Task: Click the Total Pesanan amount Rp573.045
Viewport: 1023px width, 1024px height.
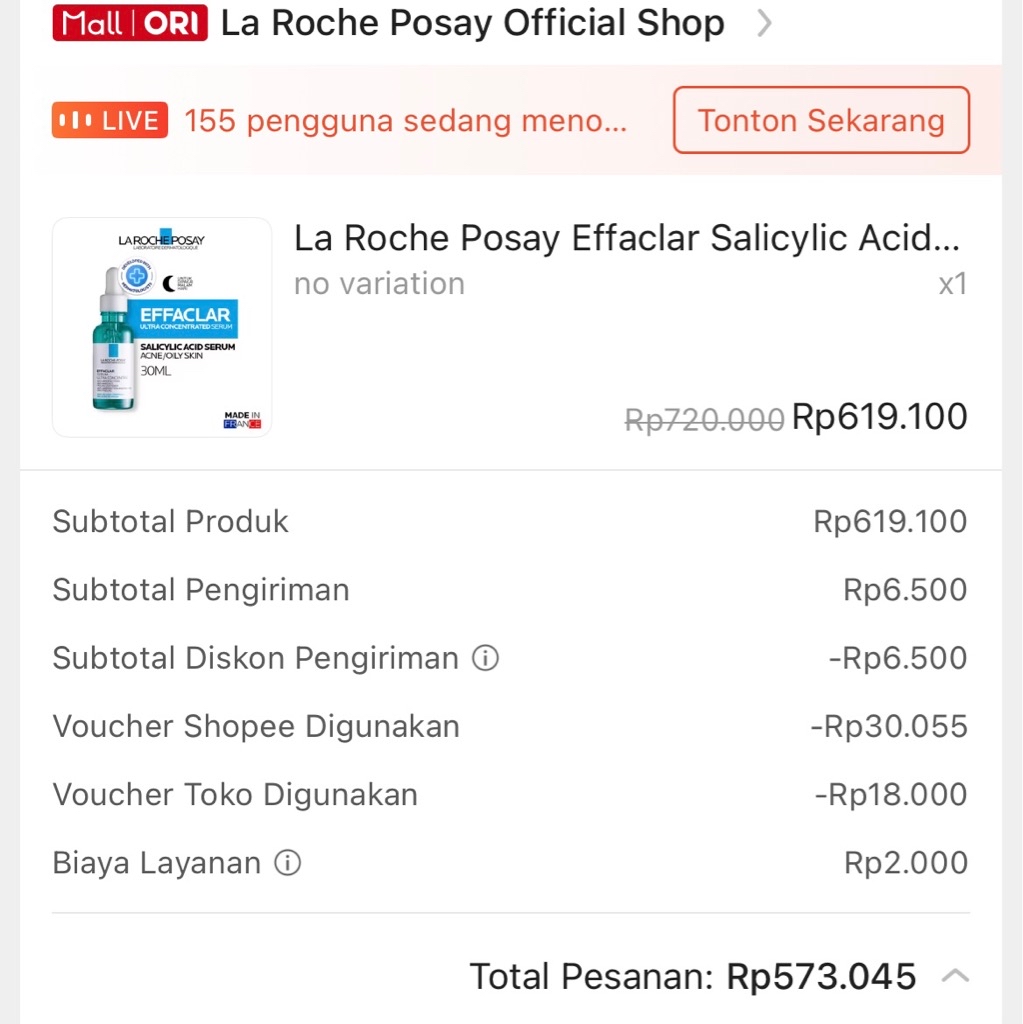Action: pyautogui.click(x=821, y=976)
